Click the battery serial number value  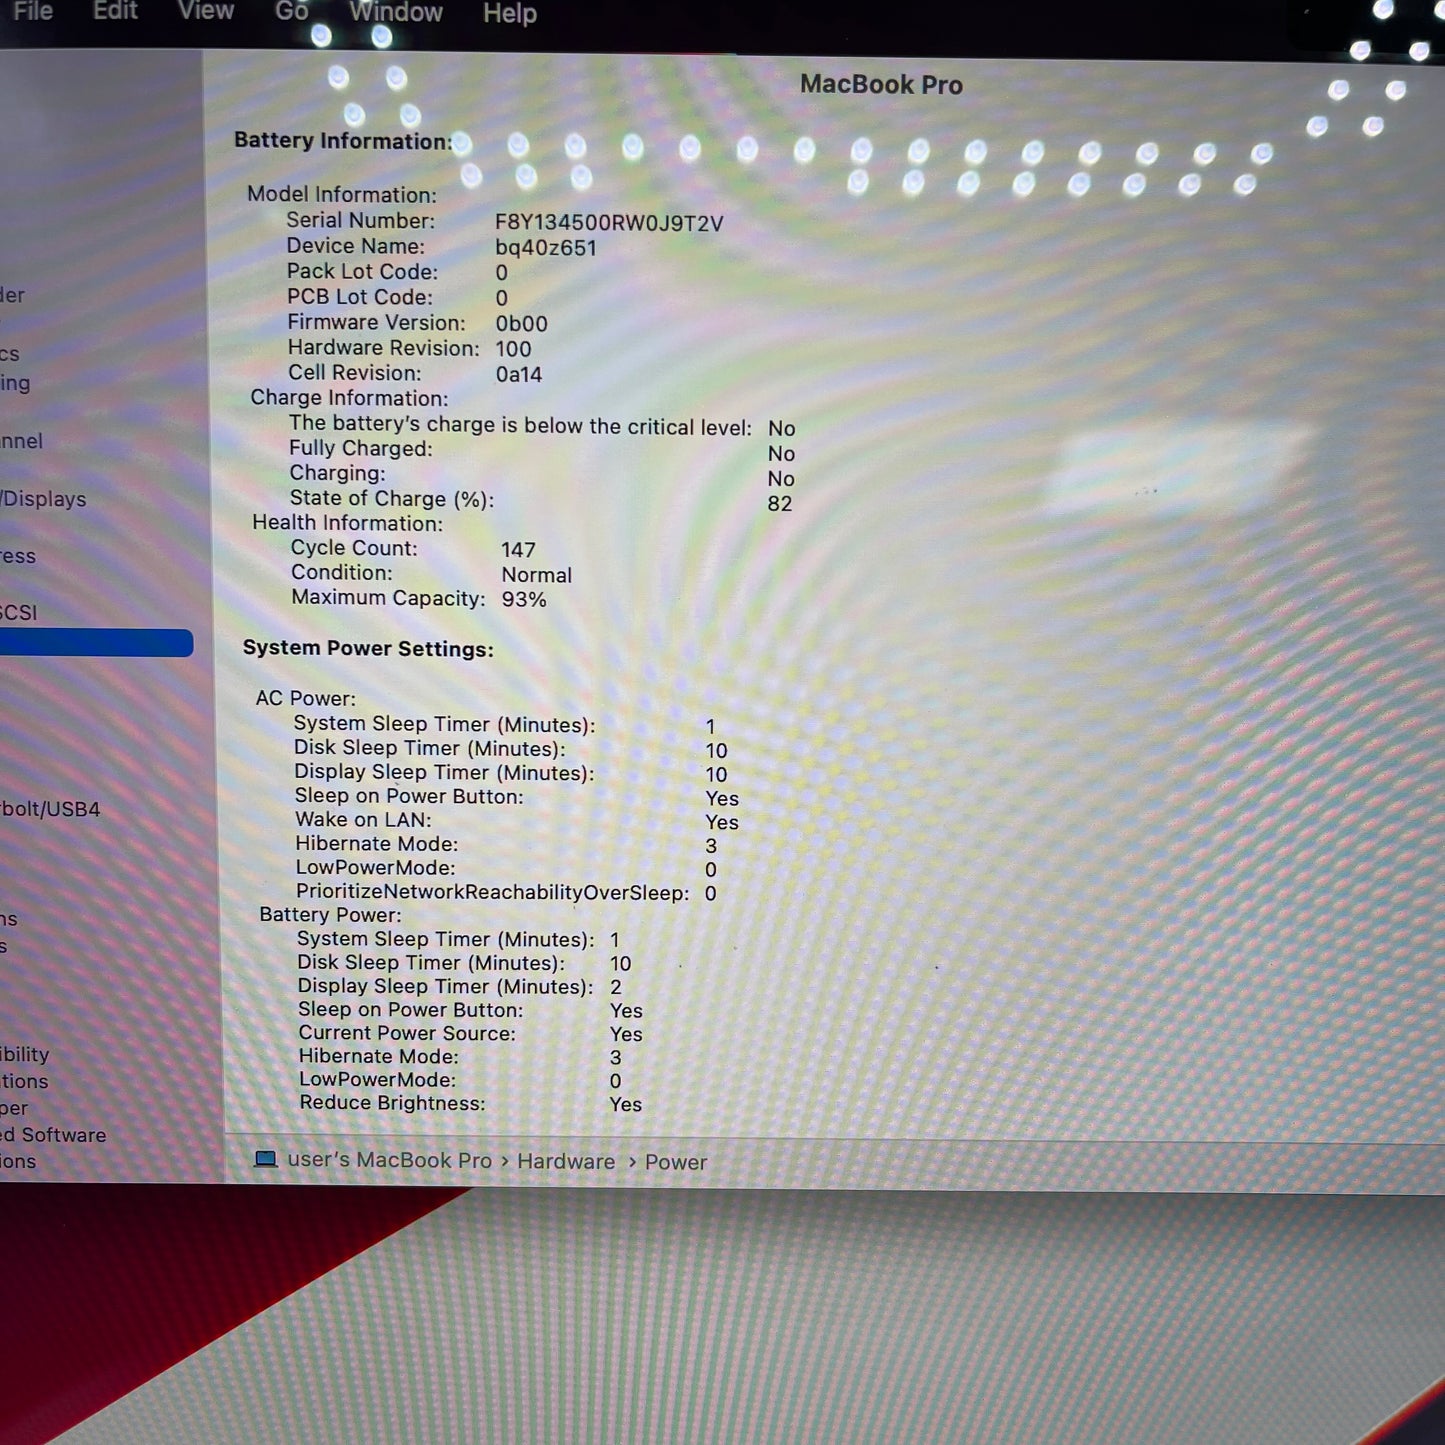[x=608, y=223]
